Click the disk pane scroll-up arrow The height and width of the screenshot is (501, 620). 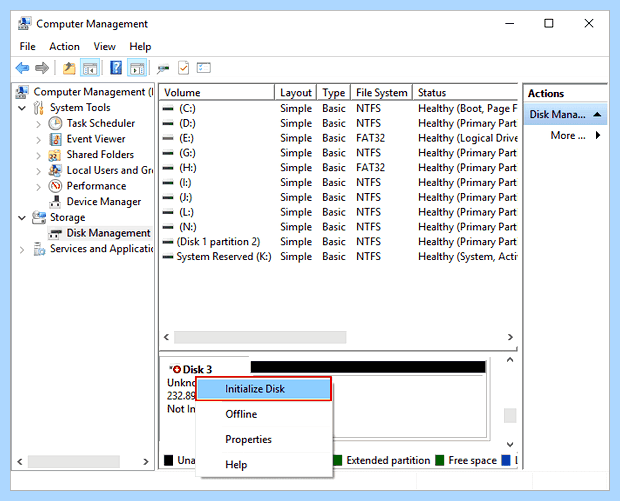point(510,360)
